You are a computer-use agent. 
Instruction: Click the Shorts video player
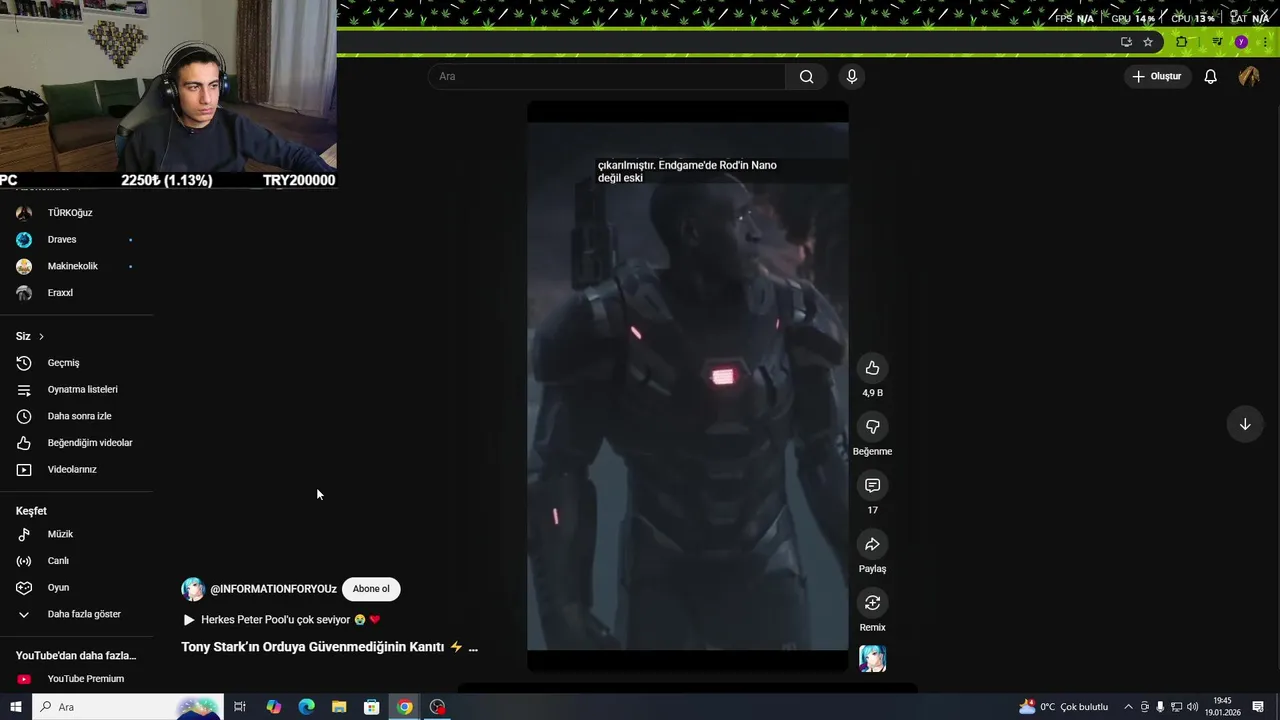688,386
